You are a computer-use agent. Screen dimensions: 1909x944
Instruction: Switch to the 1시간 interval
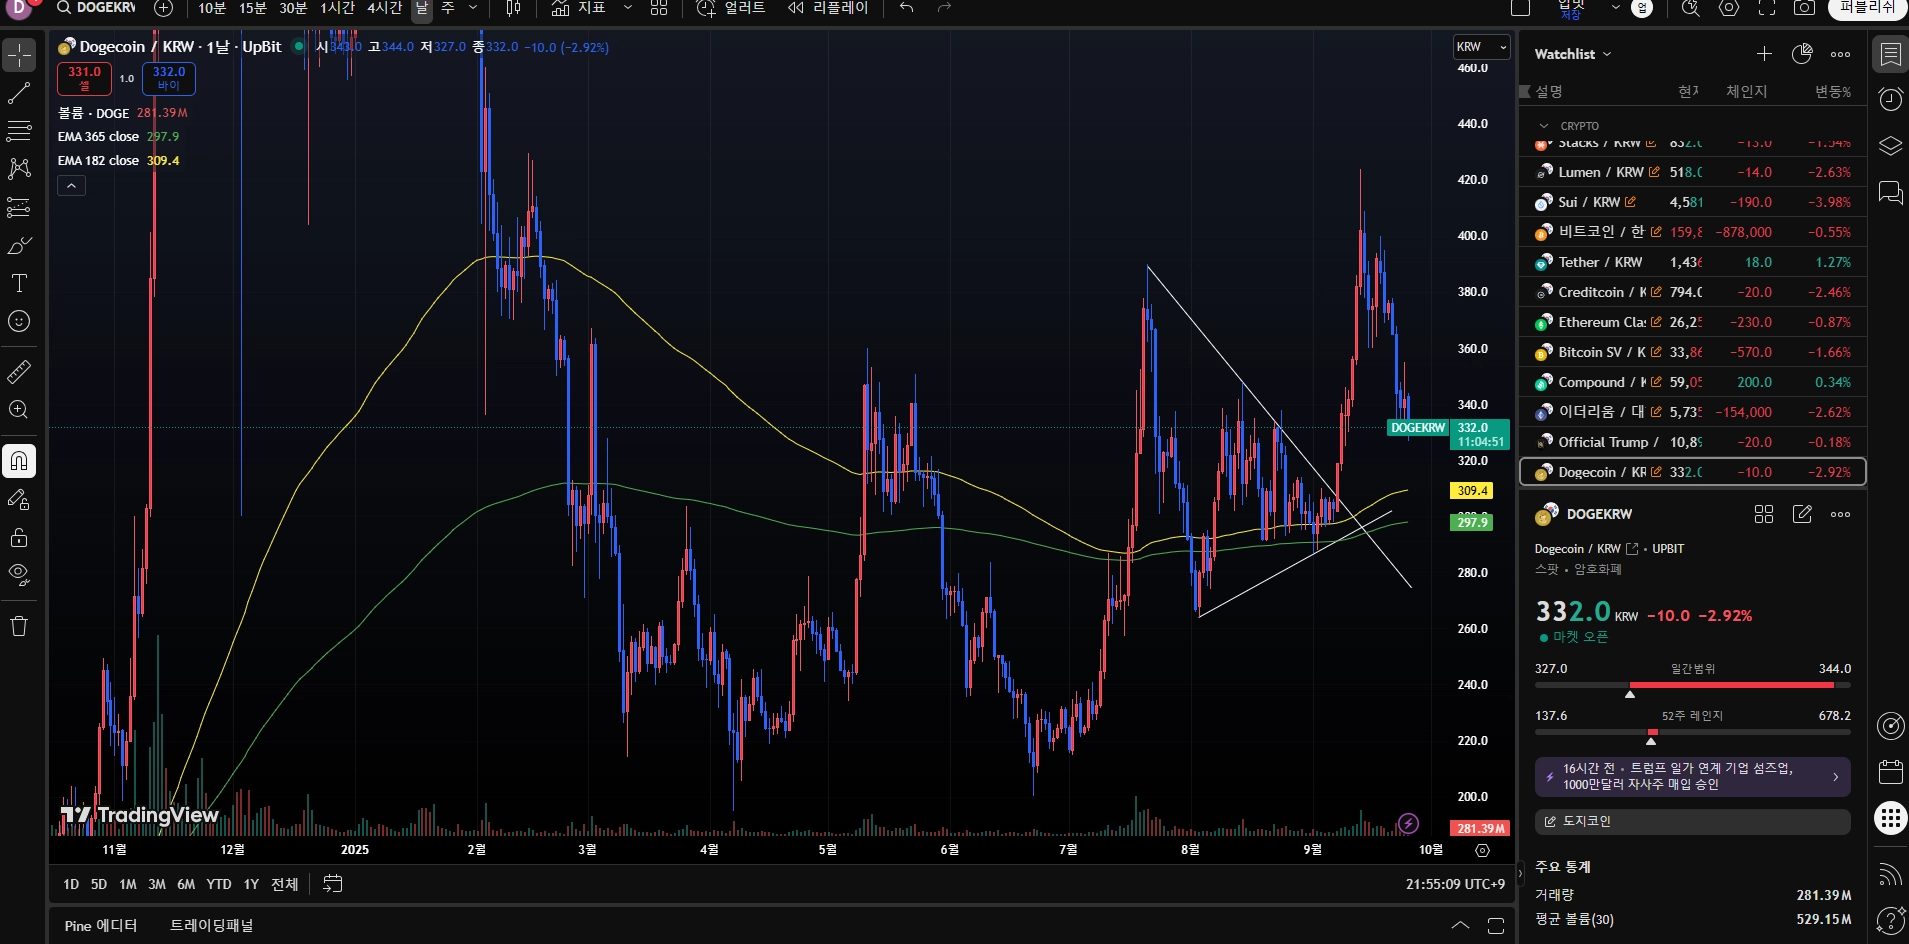pos(338,8)
